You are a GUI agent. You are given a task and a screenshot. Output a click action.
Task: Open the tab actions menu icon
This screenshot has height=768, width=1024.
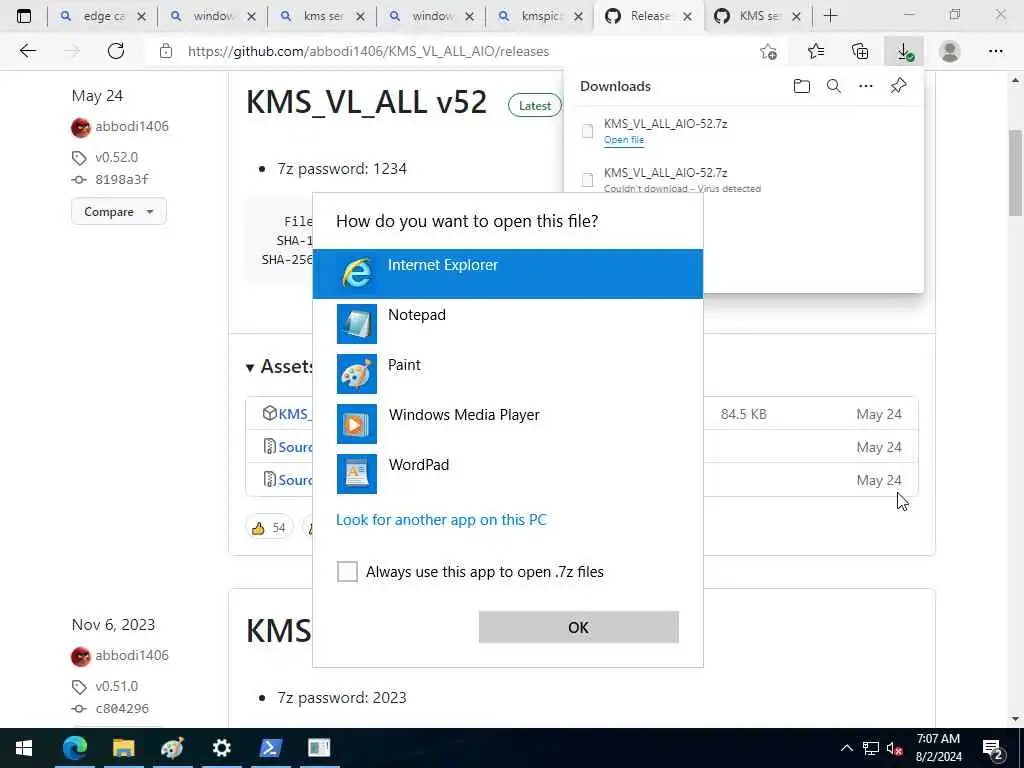[x=24, y=16]
